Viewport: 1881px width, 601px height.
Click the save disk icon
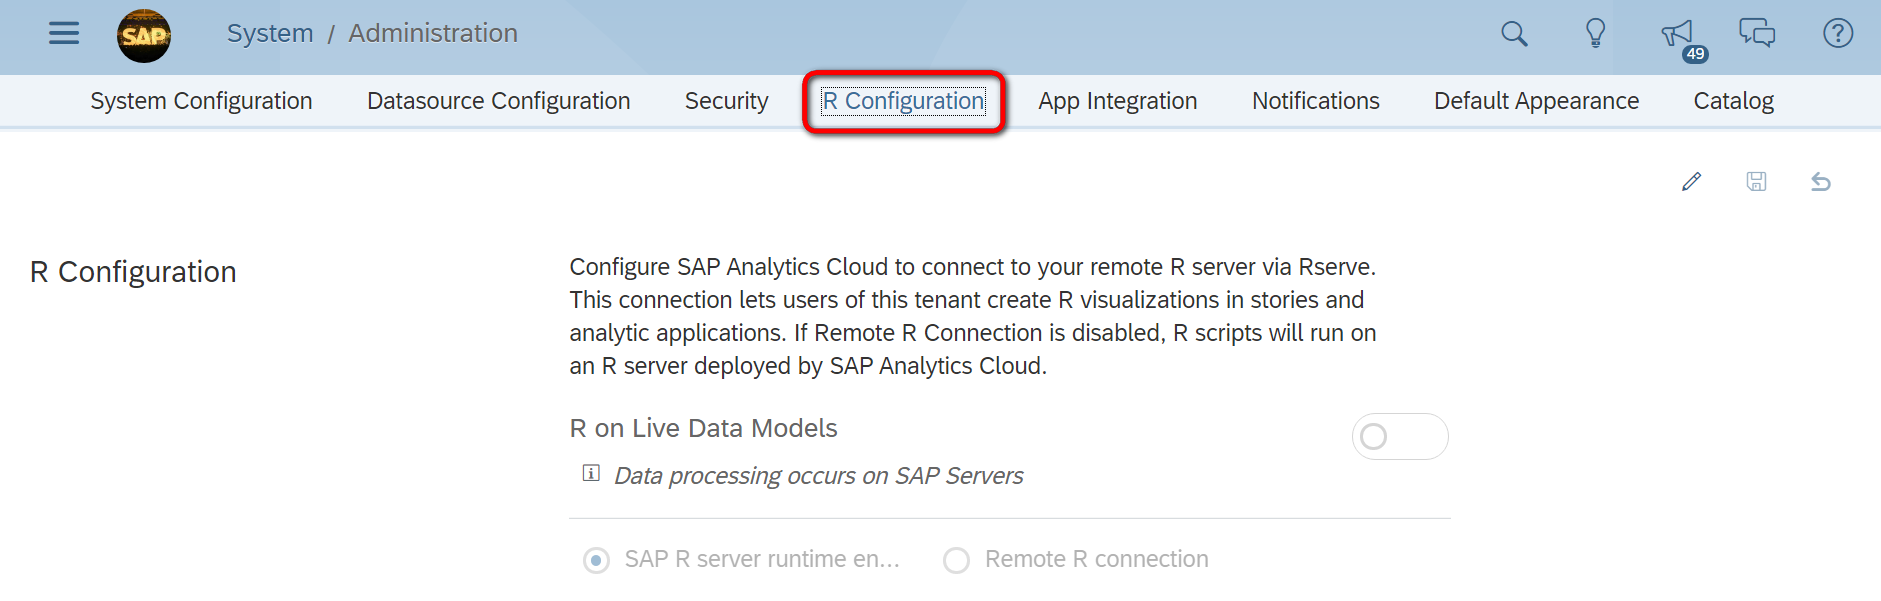point(1756,182)
